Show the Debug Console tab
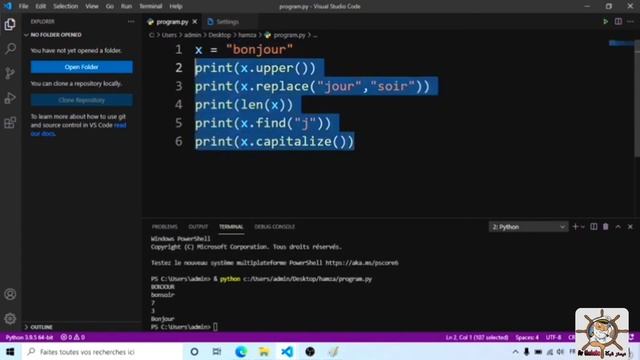 (x=274, y=227)
